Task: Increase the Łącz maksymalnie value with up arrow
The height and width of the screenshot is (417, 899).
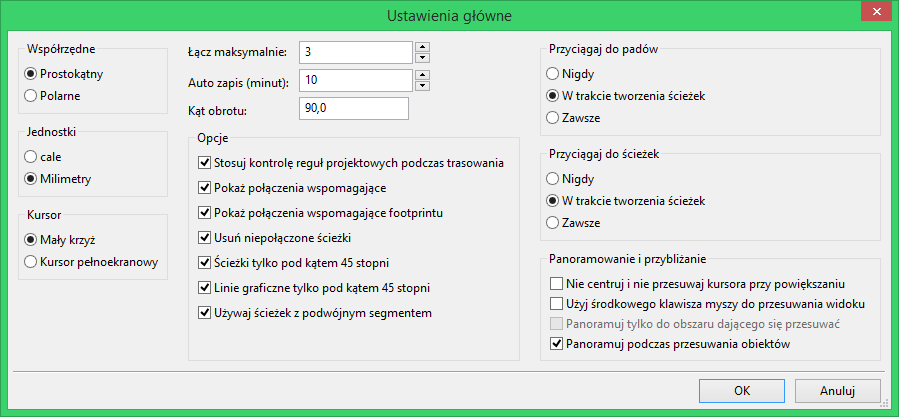Action: click(x=422, y=46)
